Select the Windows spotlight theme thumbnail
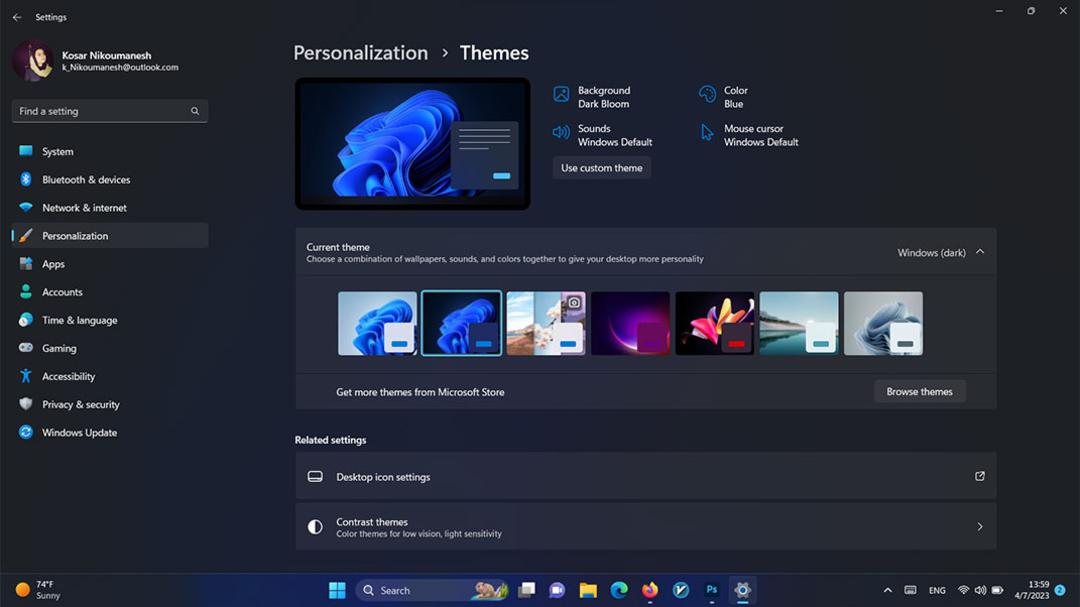 click(x=546, y=323)
